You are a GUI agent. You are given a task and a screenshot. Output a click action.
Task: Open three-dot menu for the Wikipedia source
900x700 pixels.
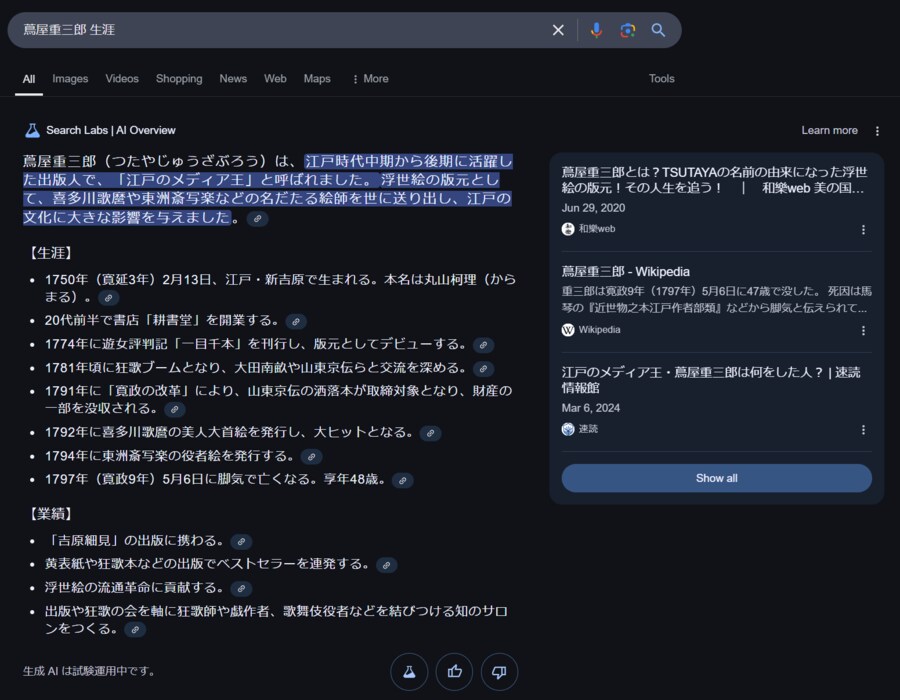pos(863,330)
